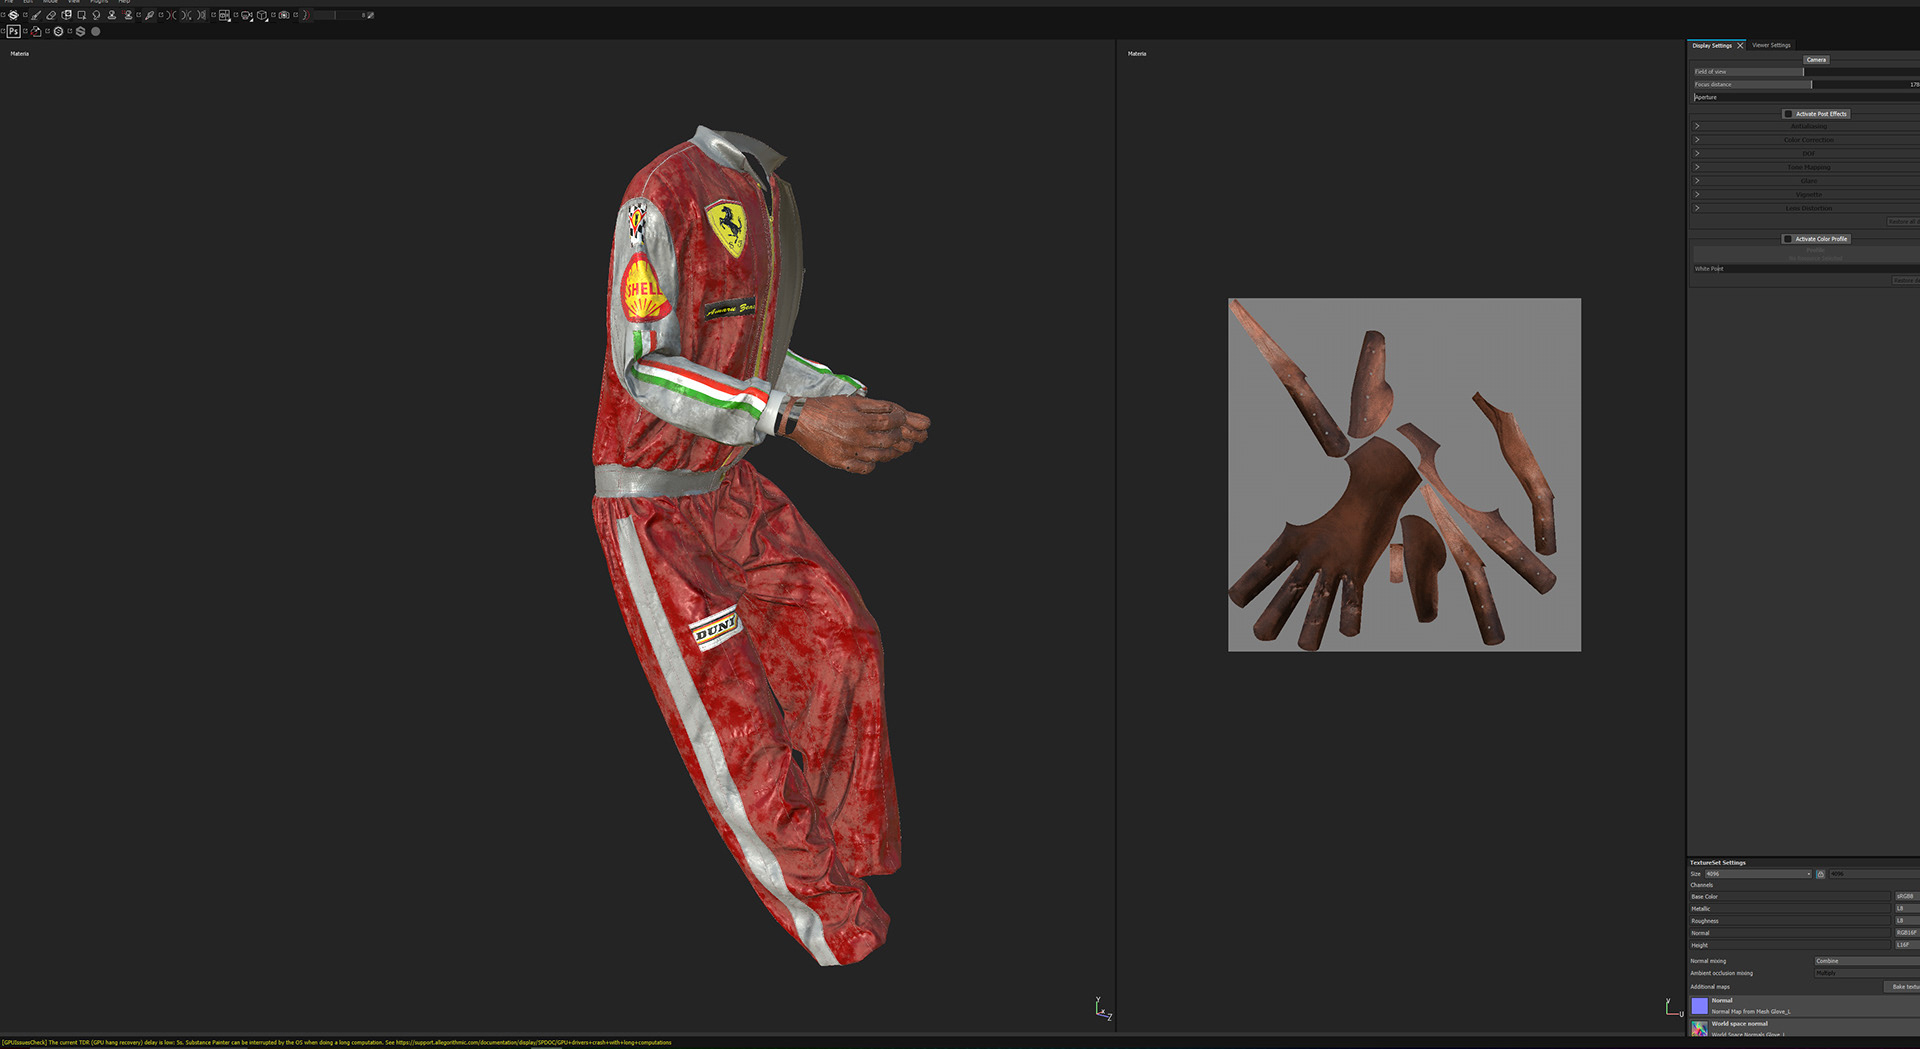Open the camera rotation mode icon

(x=246, y=15)
